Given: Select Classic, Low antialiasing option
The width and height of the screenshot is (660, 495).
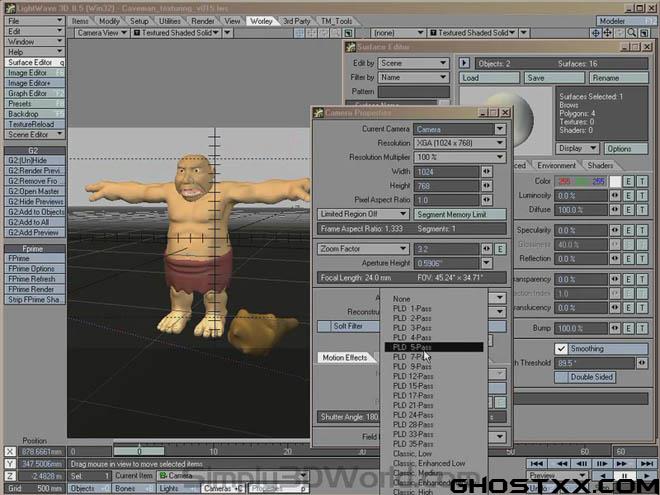Looking at the screenshot, I should tap(434, 454).
